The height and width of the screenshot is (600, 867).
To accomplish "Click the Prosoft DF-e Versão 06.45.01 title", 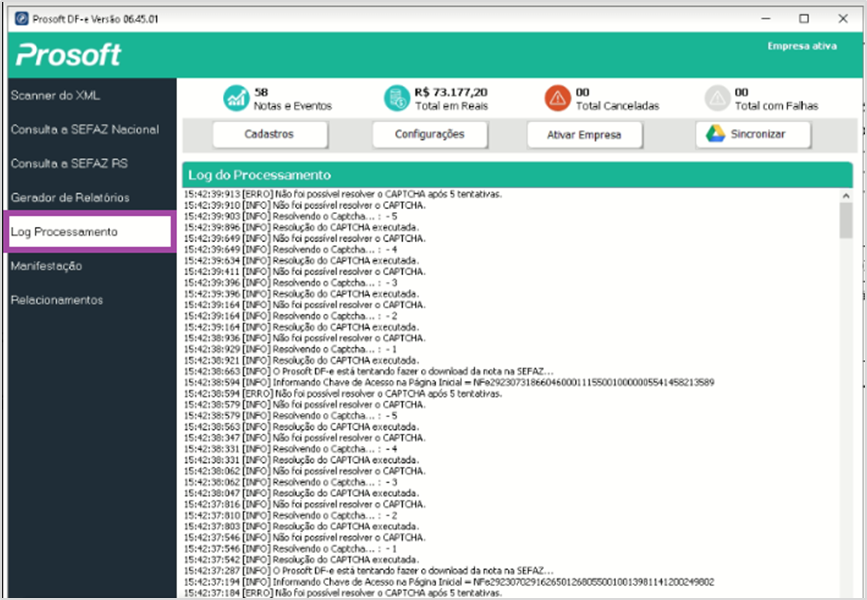I will coord(95,19).
